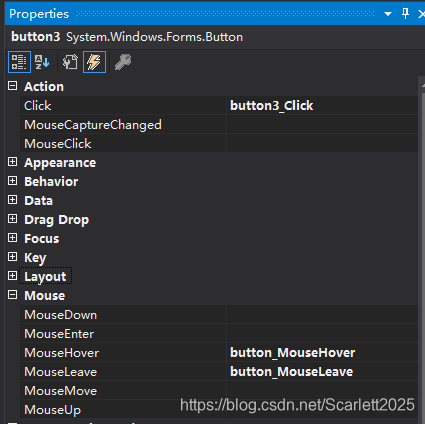This screenshot has height=424, width=425.
Task: Sort properties alphabetically via A-Z icon
Action: coord(42,62)
